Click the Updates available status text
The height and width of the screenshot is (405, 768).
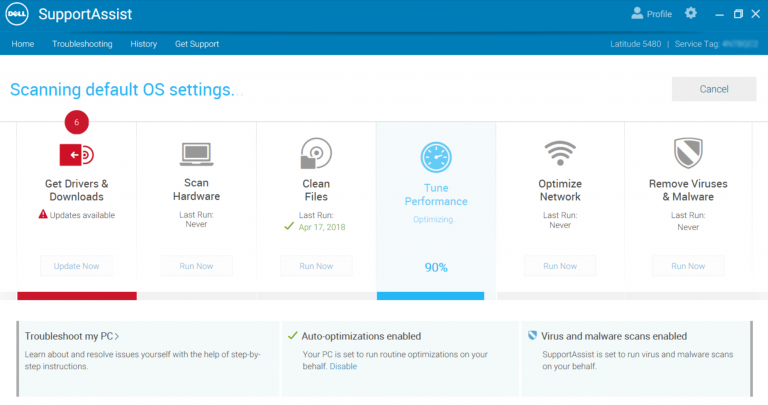pyautogui.click(x=82, y=215)
